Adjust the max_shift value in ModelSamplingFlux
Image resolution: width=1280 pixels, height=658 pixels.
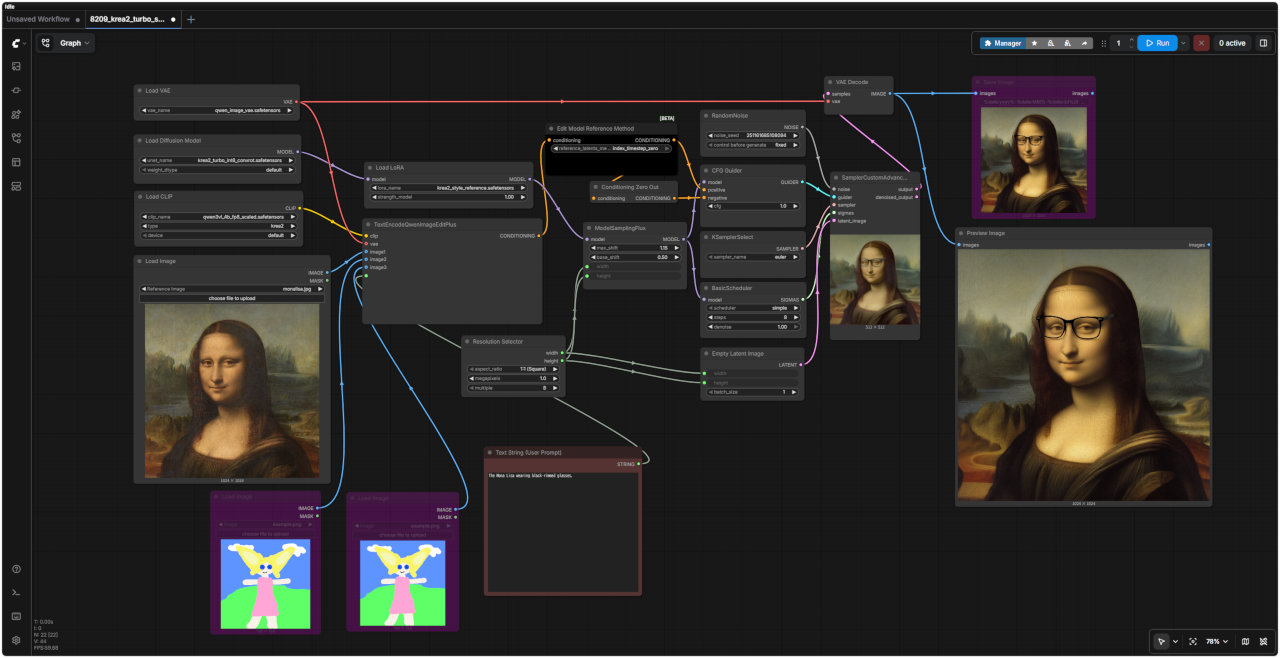pos(633,248)
